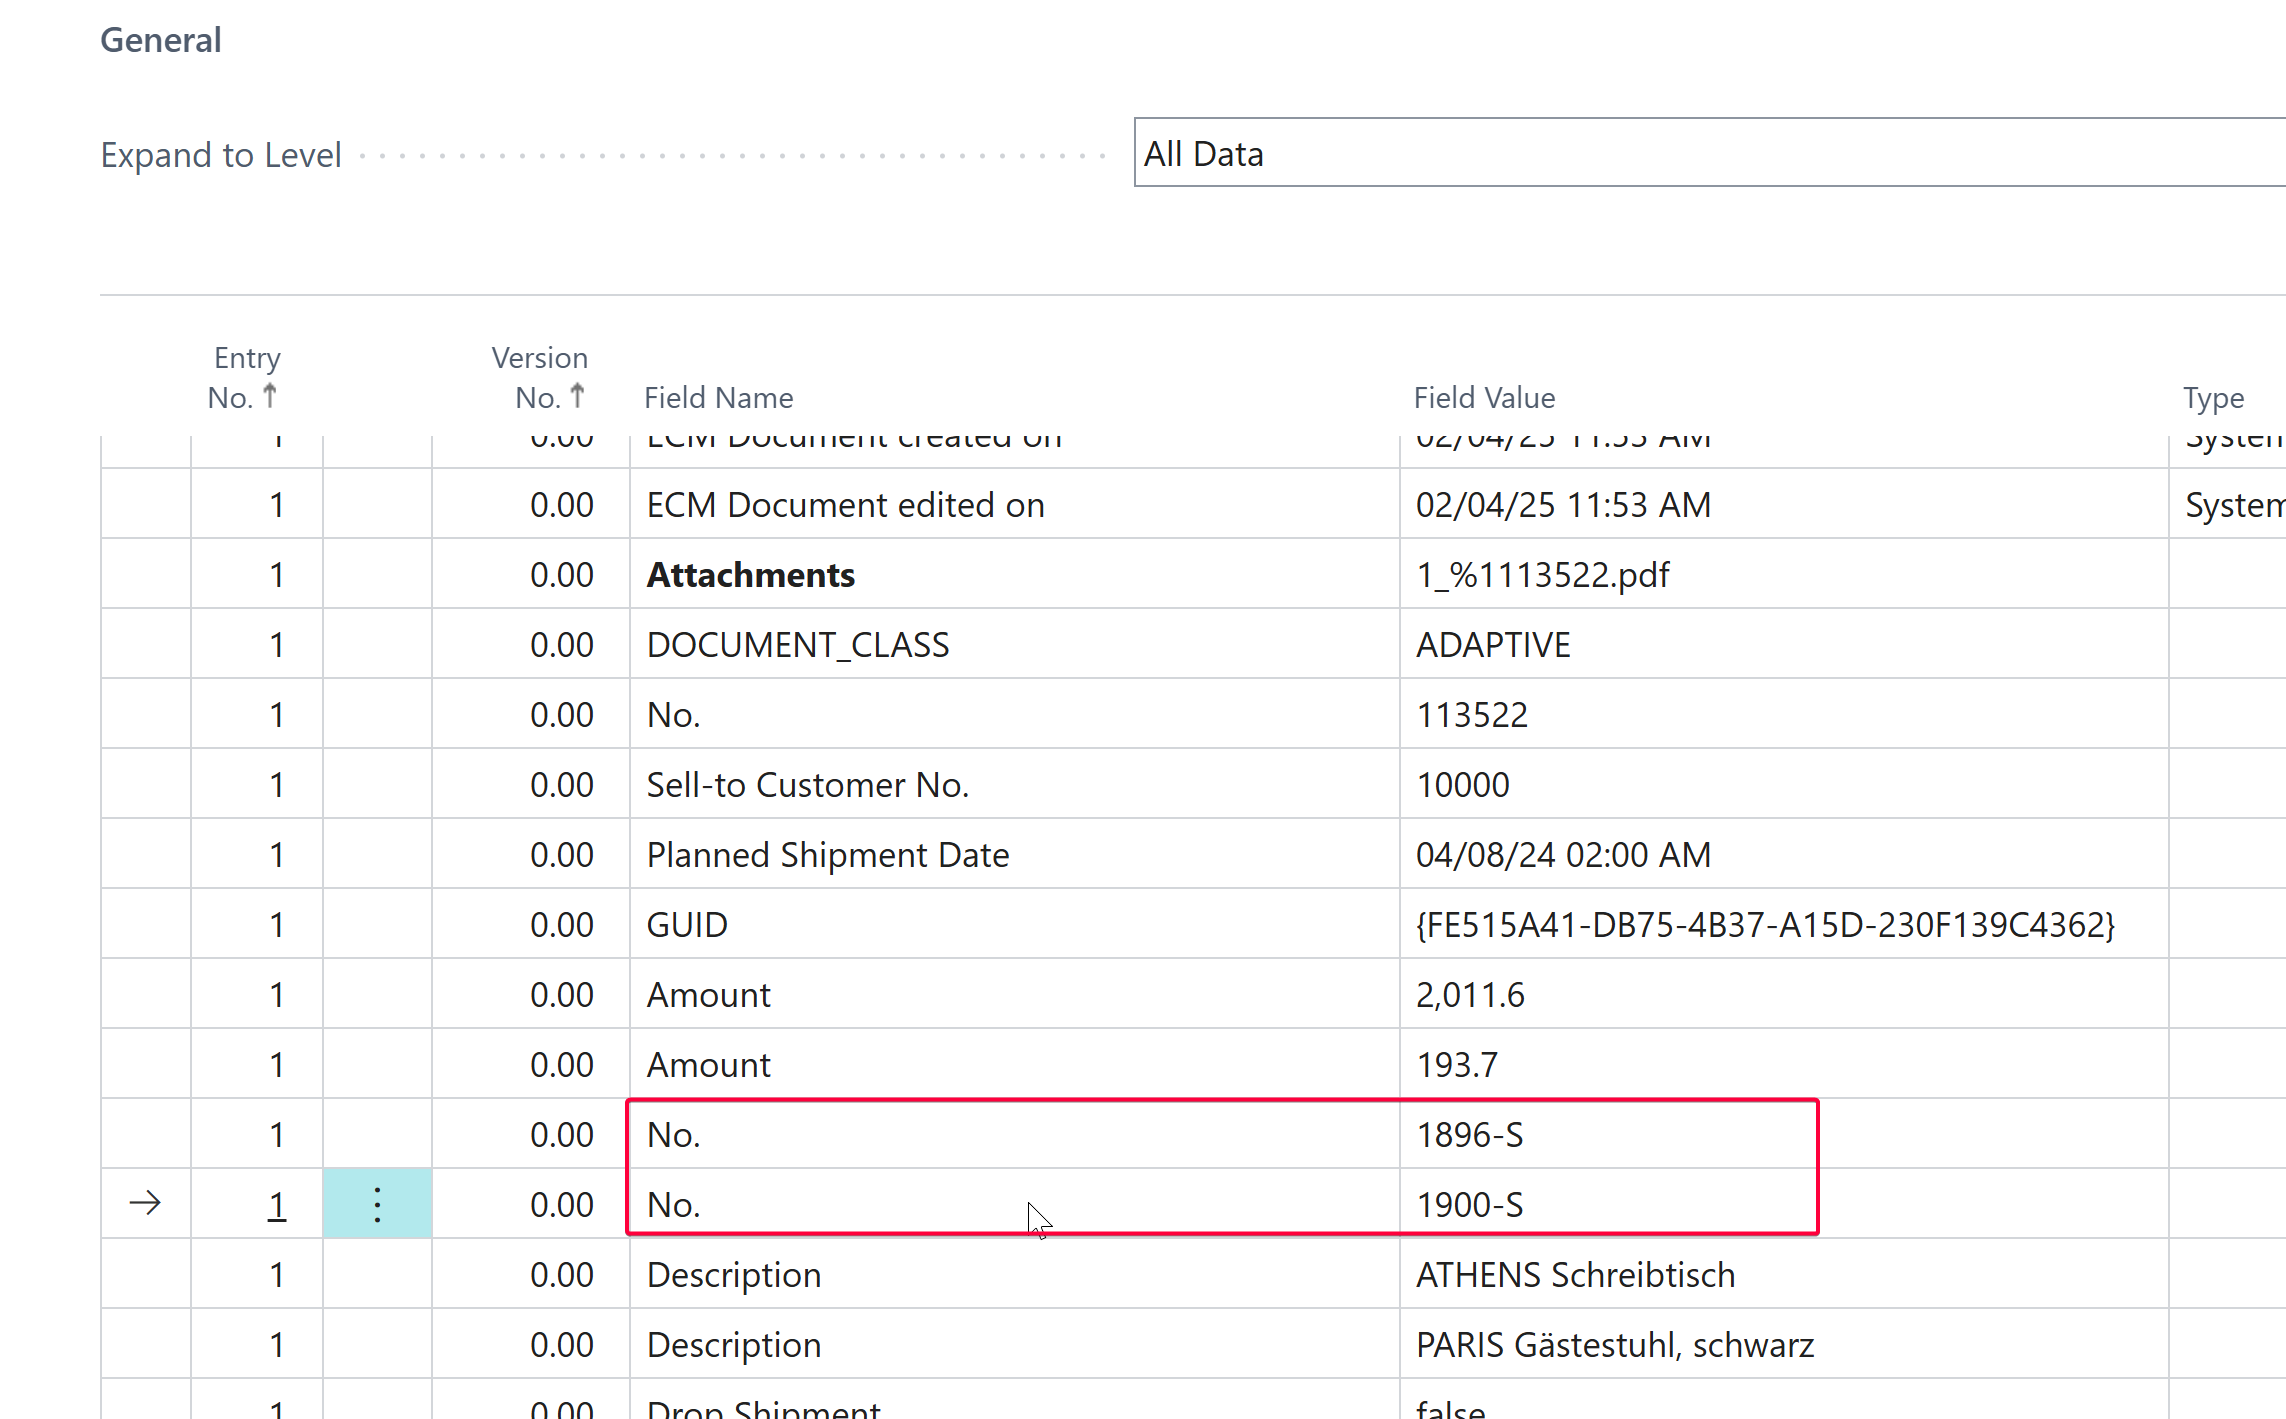Click the three-dot row actions icon
2286x1419 pixels.
[377, 1204]
